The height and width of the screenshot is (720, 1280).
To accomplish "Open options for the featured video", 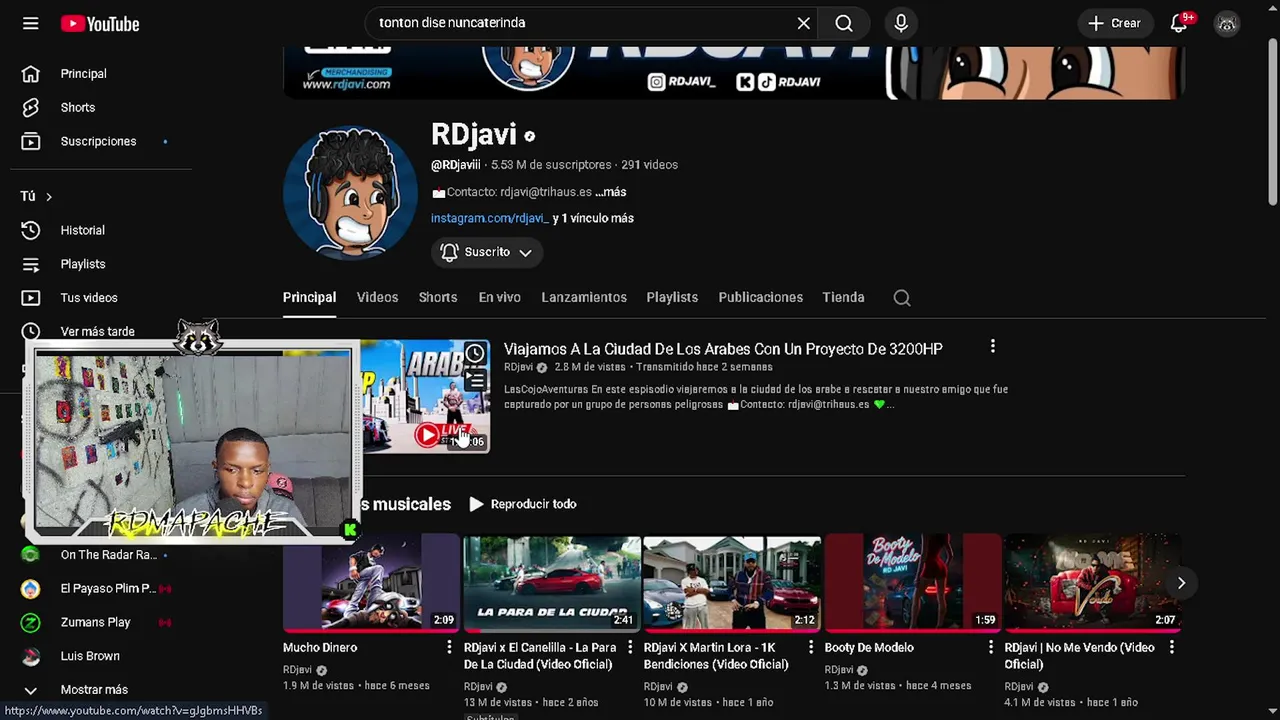I will 992,346.
